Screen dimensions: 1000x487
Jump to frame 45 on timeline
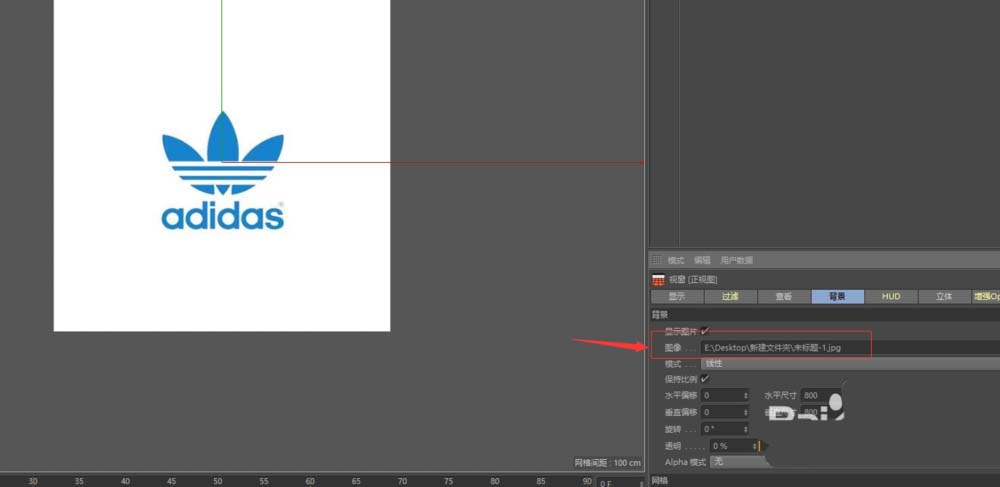tap(172, 481)
